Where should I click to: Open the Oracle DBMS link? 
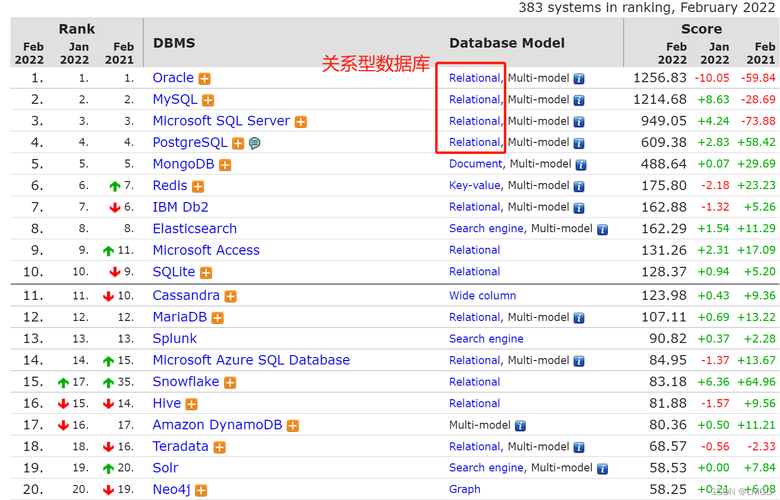173,78
